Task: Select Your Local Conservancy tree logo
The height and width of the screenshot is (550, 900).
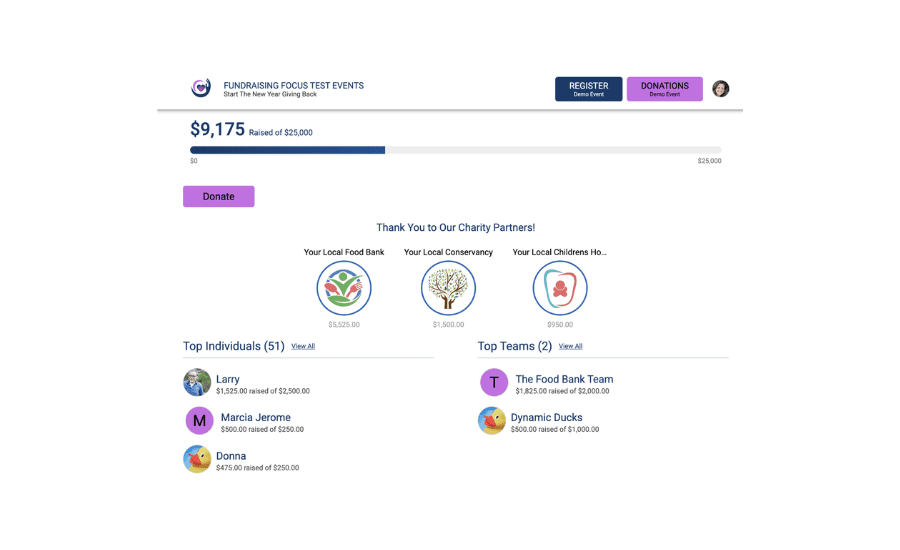Action: 448,288
